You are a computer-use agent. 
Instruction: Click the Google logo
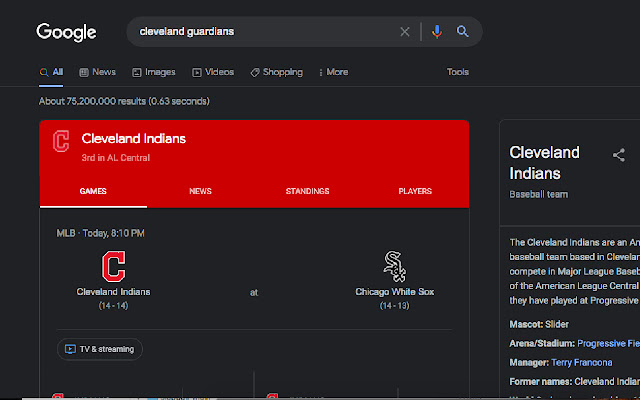click(x=66, y=32)
